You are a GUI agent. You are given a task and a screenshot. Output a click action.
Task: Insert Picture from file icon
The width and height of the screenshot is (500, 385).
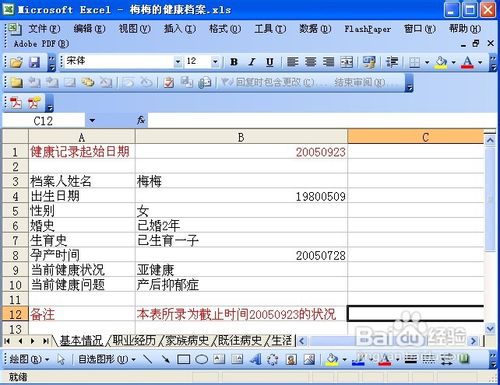[x=309, y=359]
